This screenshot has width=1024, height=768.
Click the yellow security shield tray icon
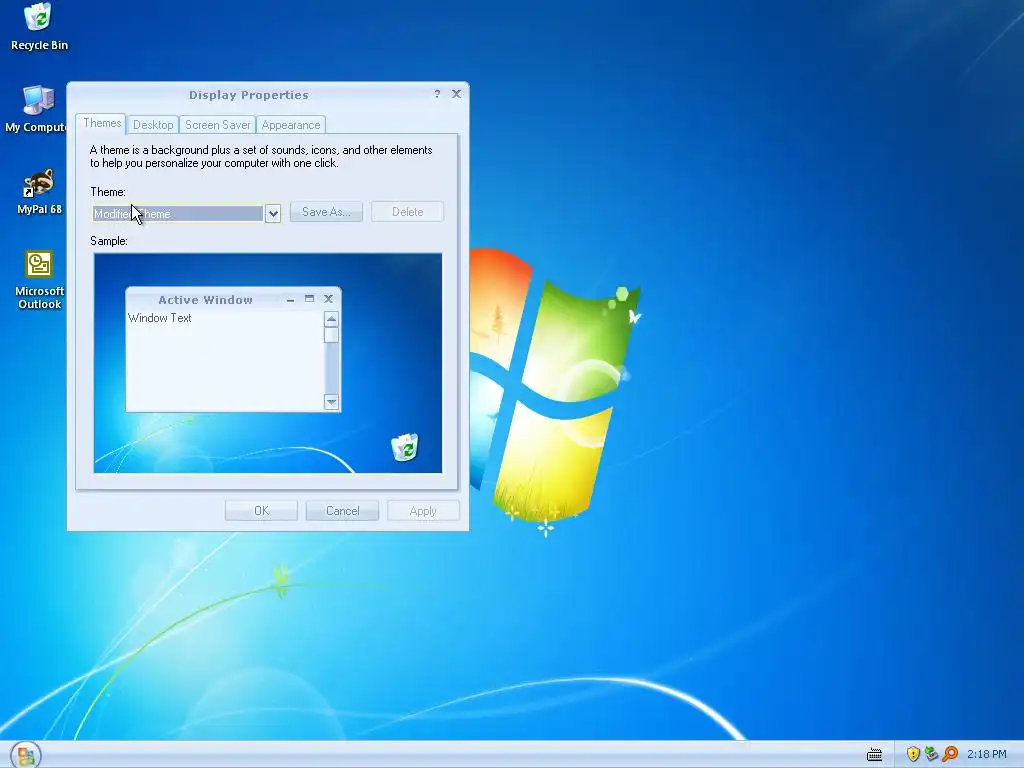pyautogui.click(x=913, y=754)
